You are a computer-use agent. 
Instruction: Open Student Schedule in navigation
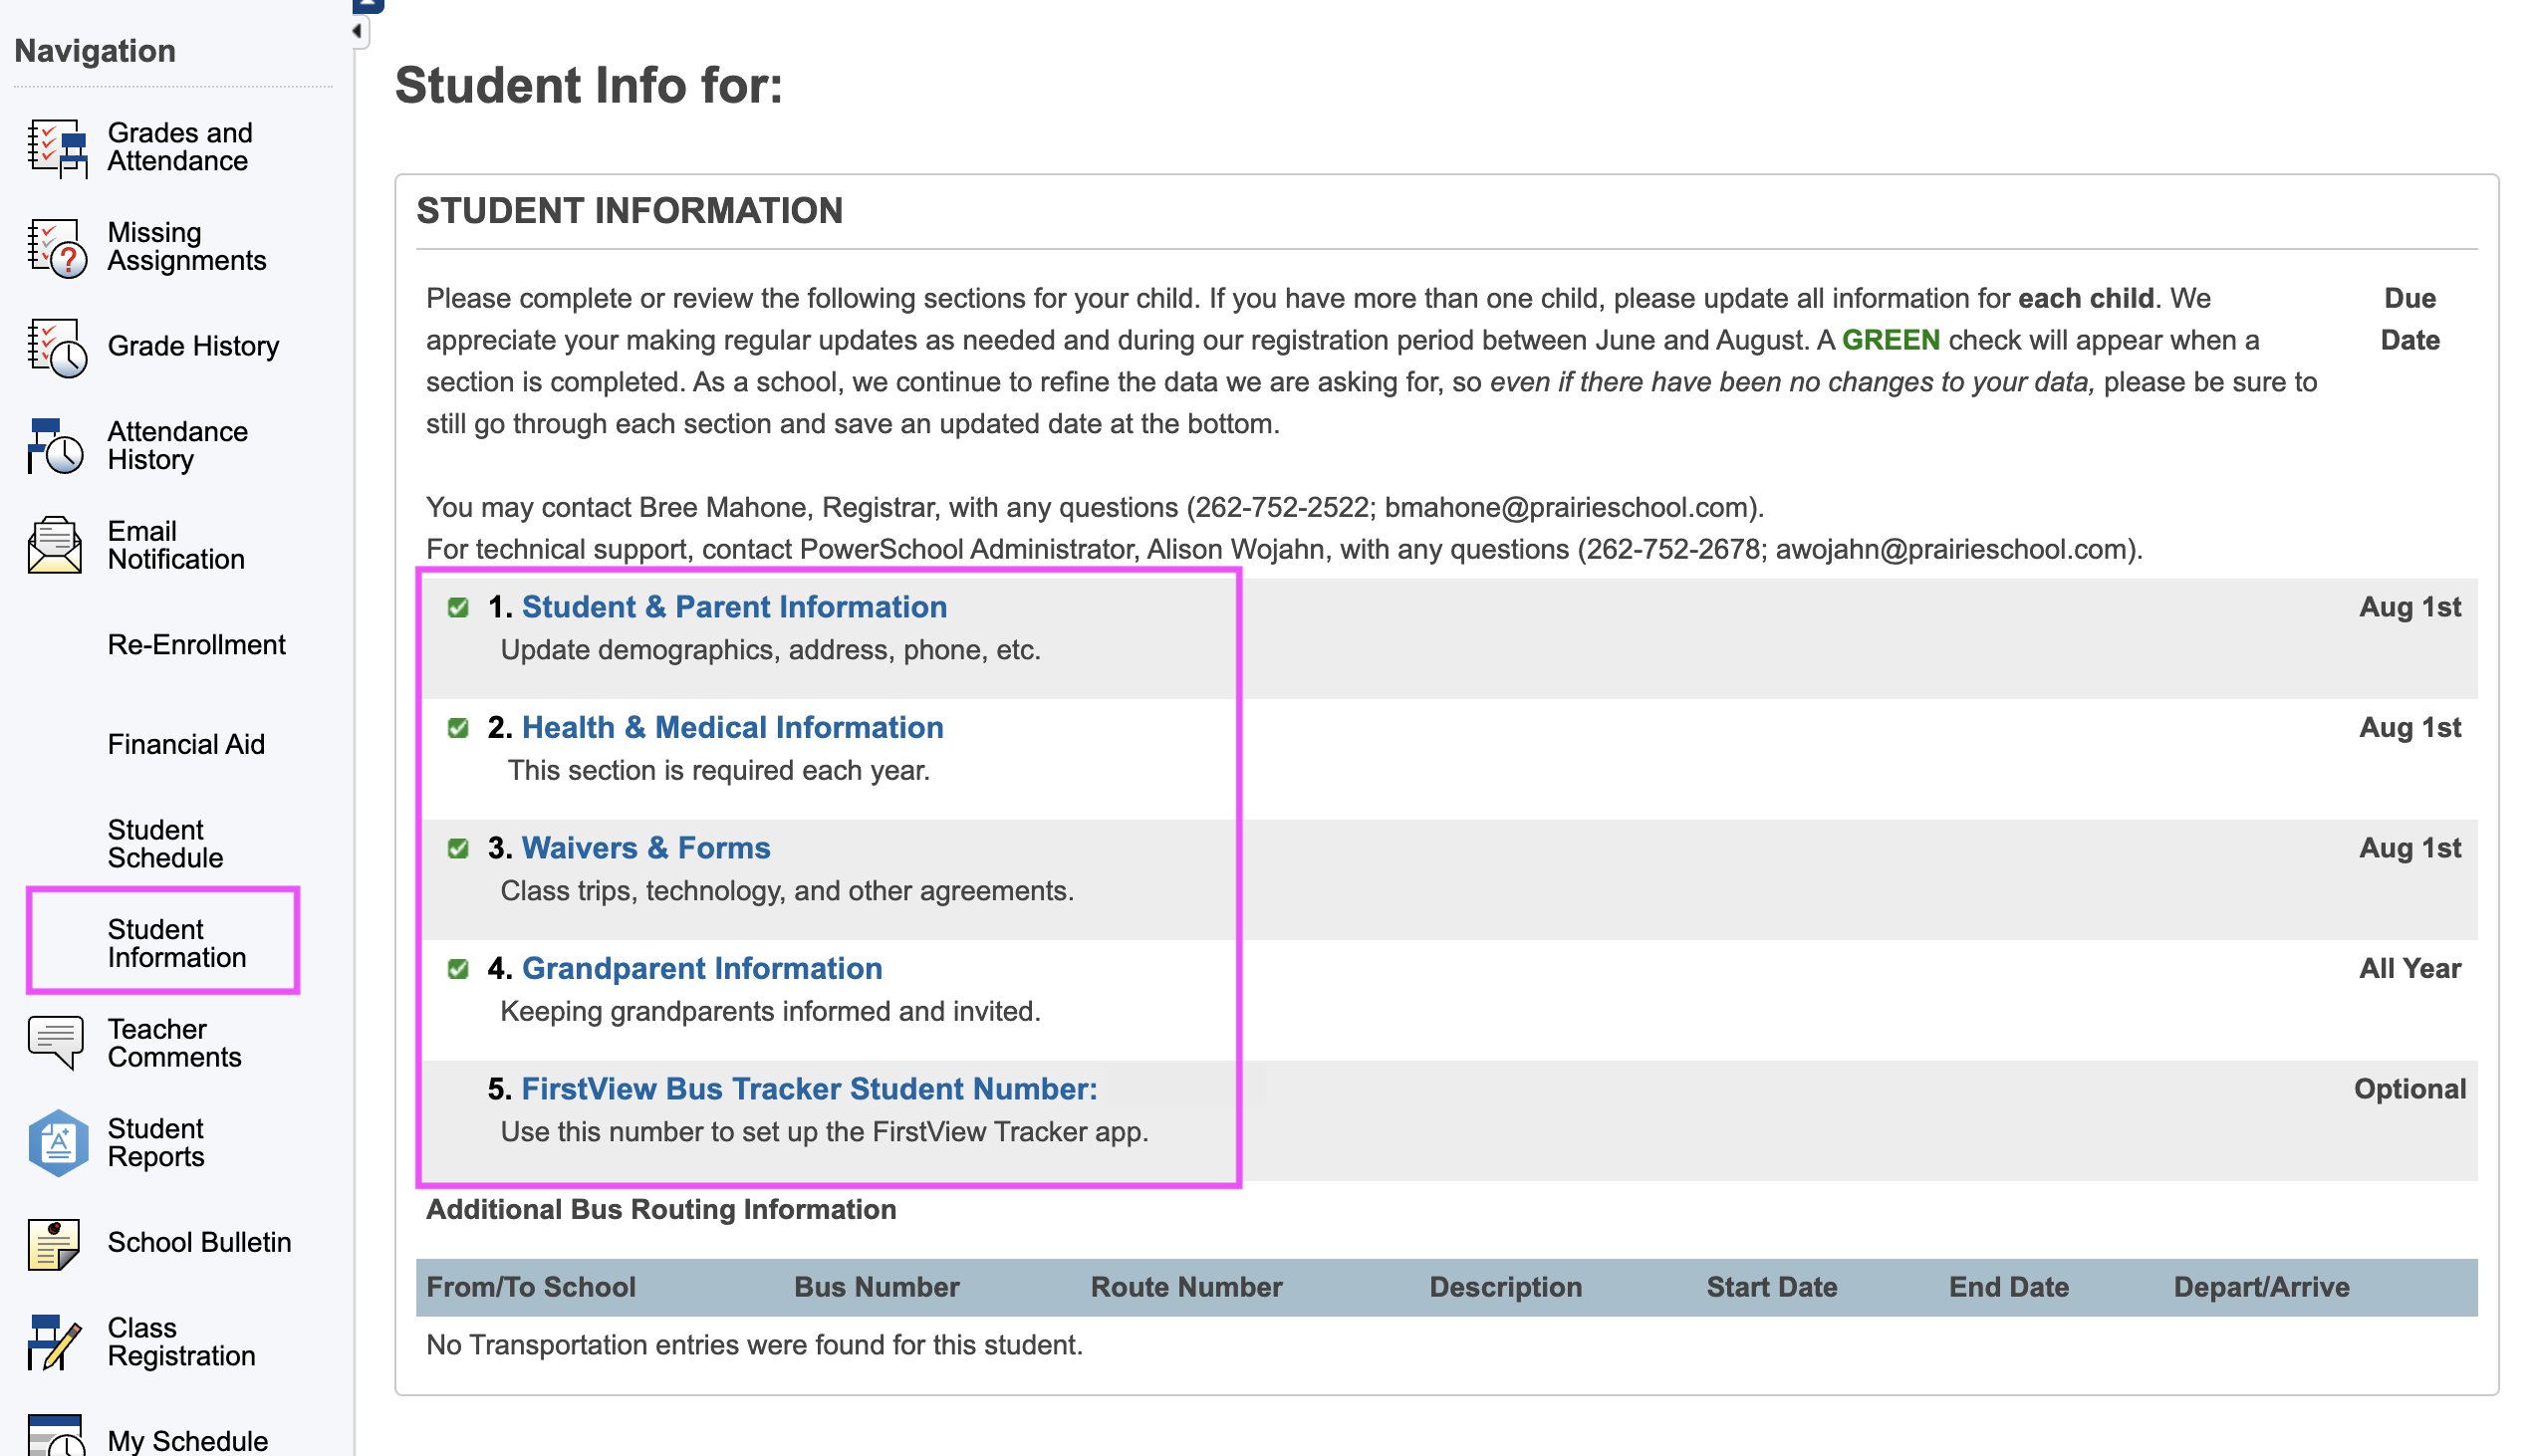pos(165,844)
